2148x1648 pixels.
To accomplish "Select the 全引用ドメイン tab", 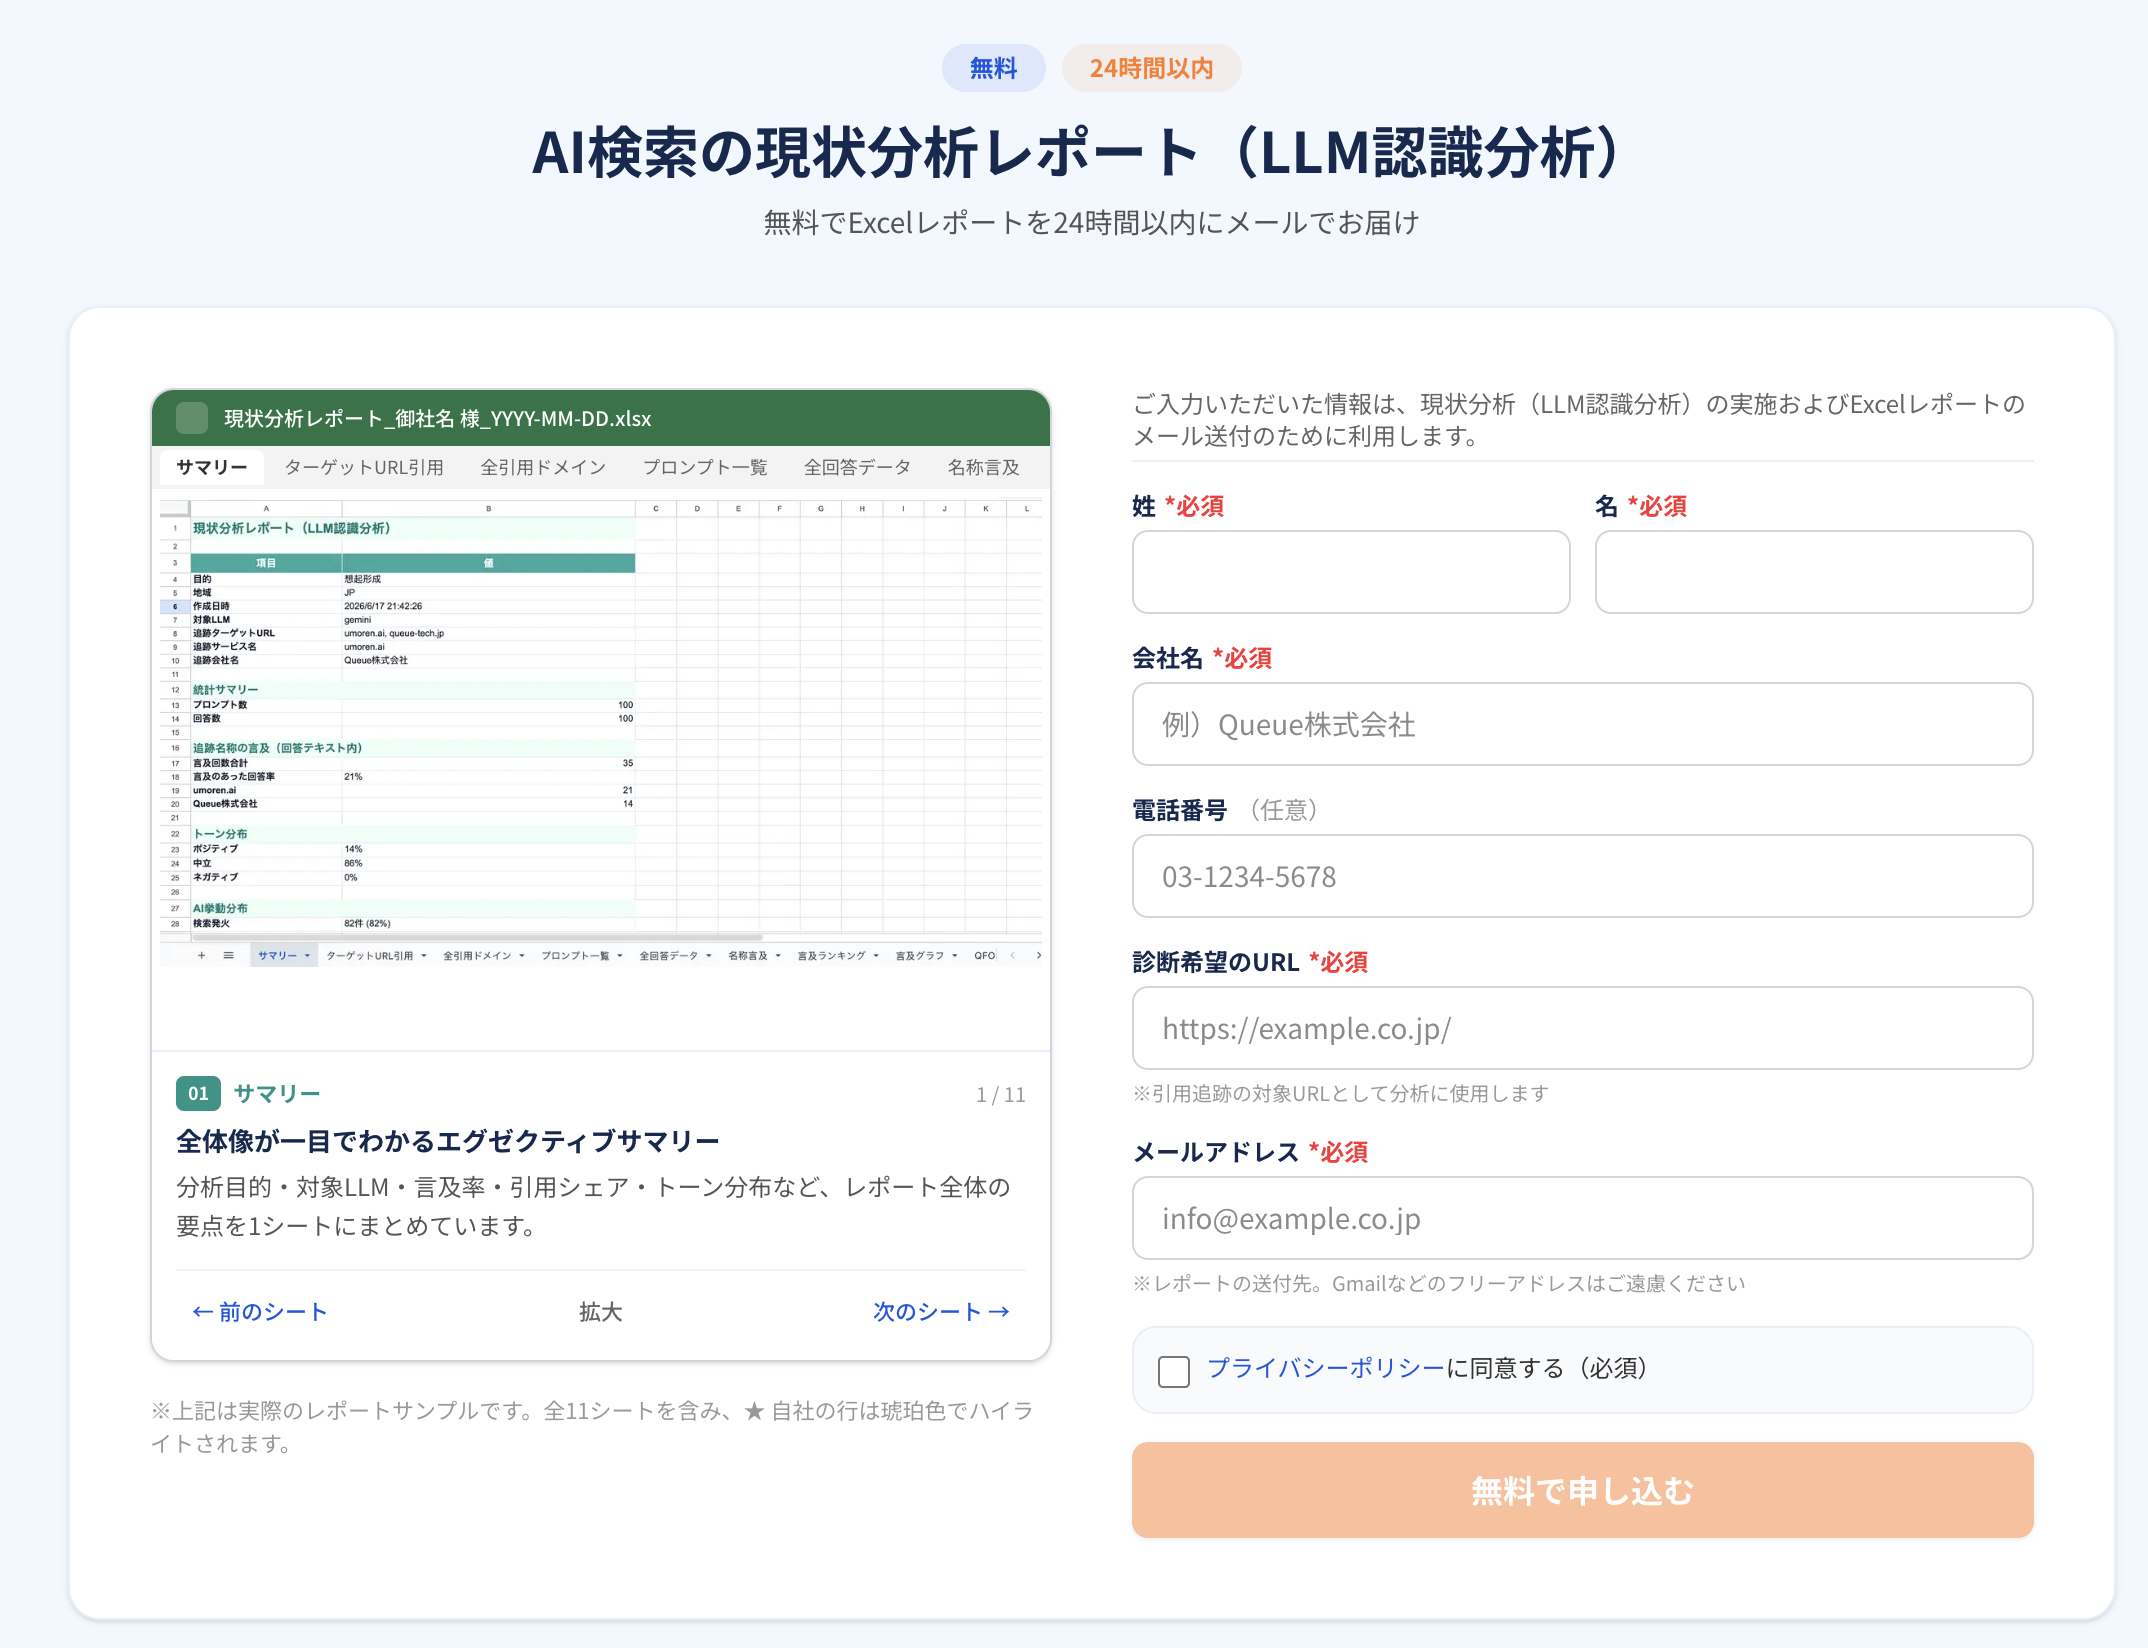I will [x=543, y=467].
